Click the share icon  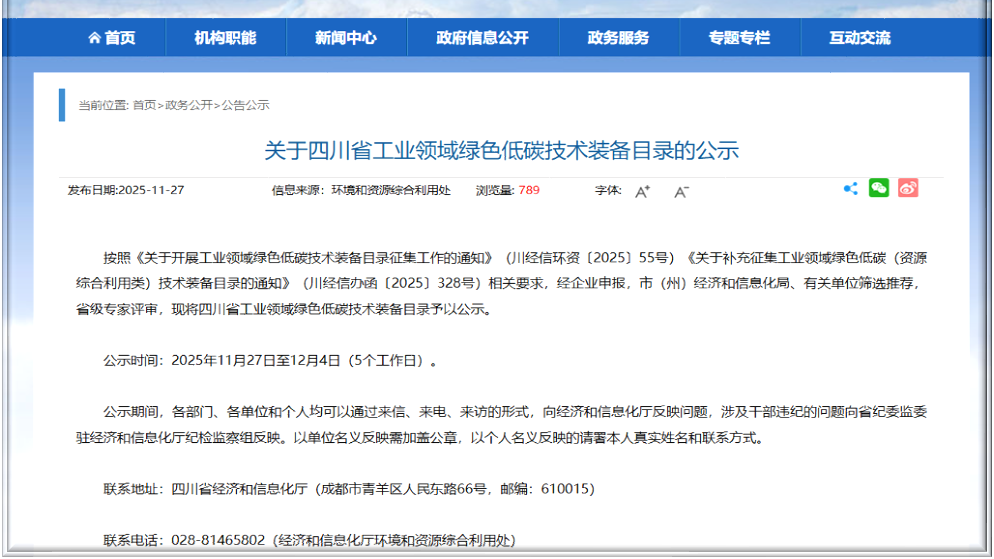[x=850, y=189]
